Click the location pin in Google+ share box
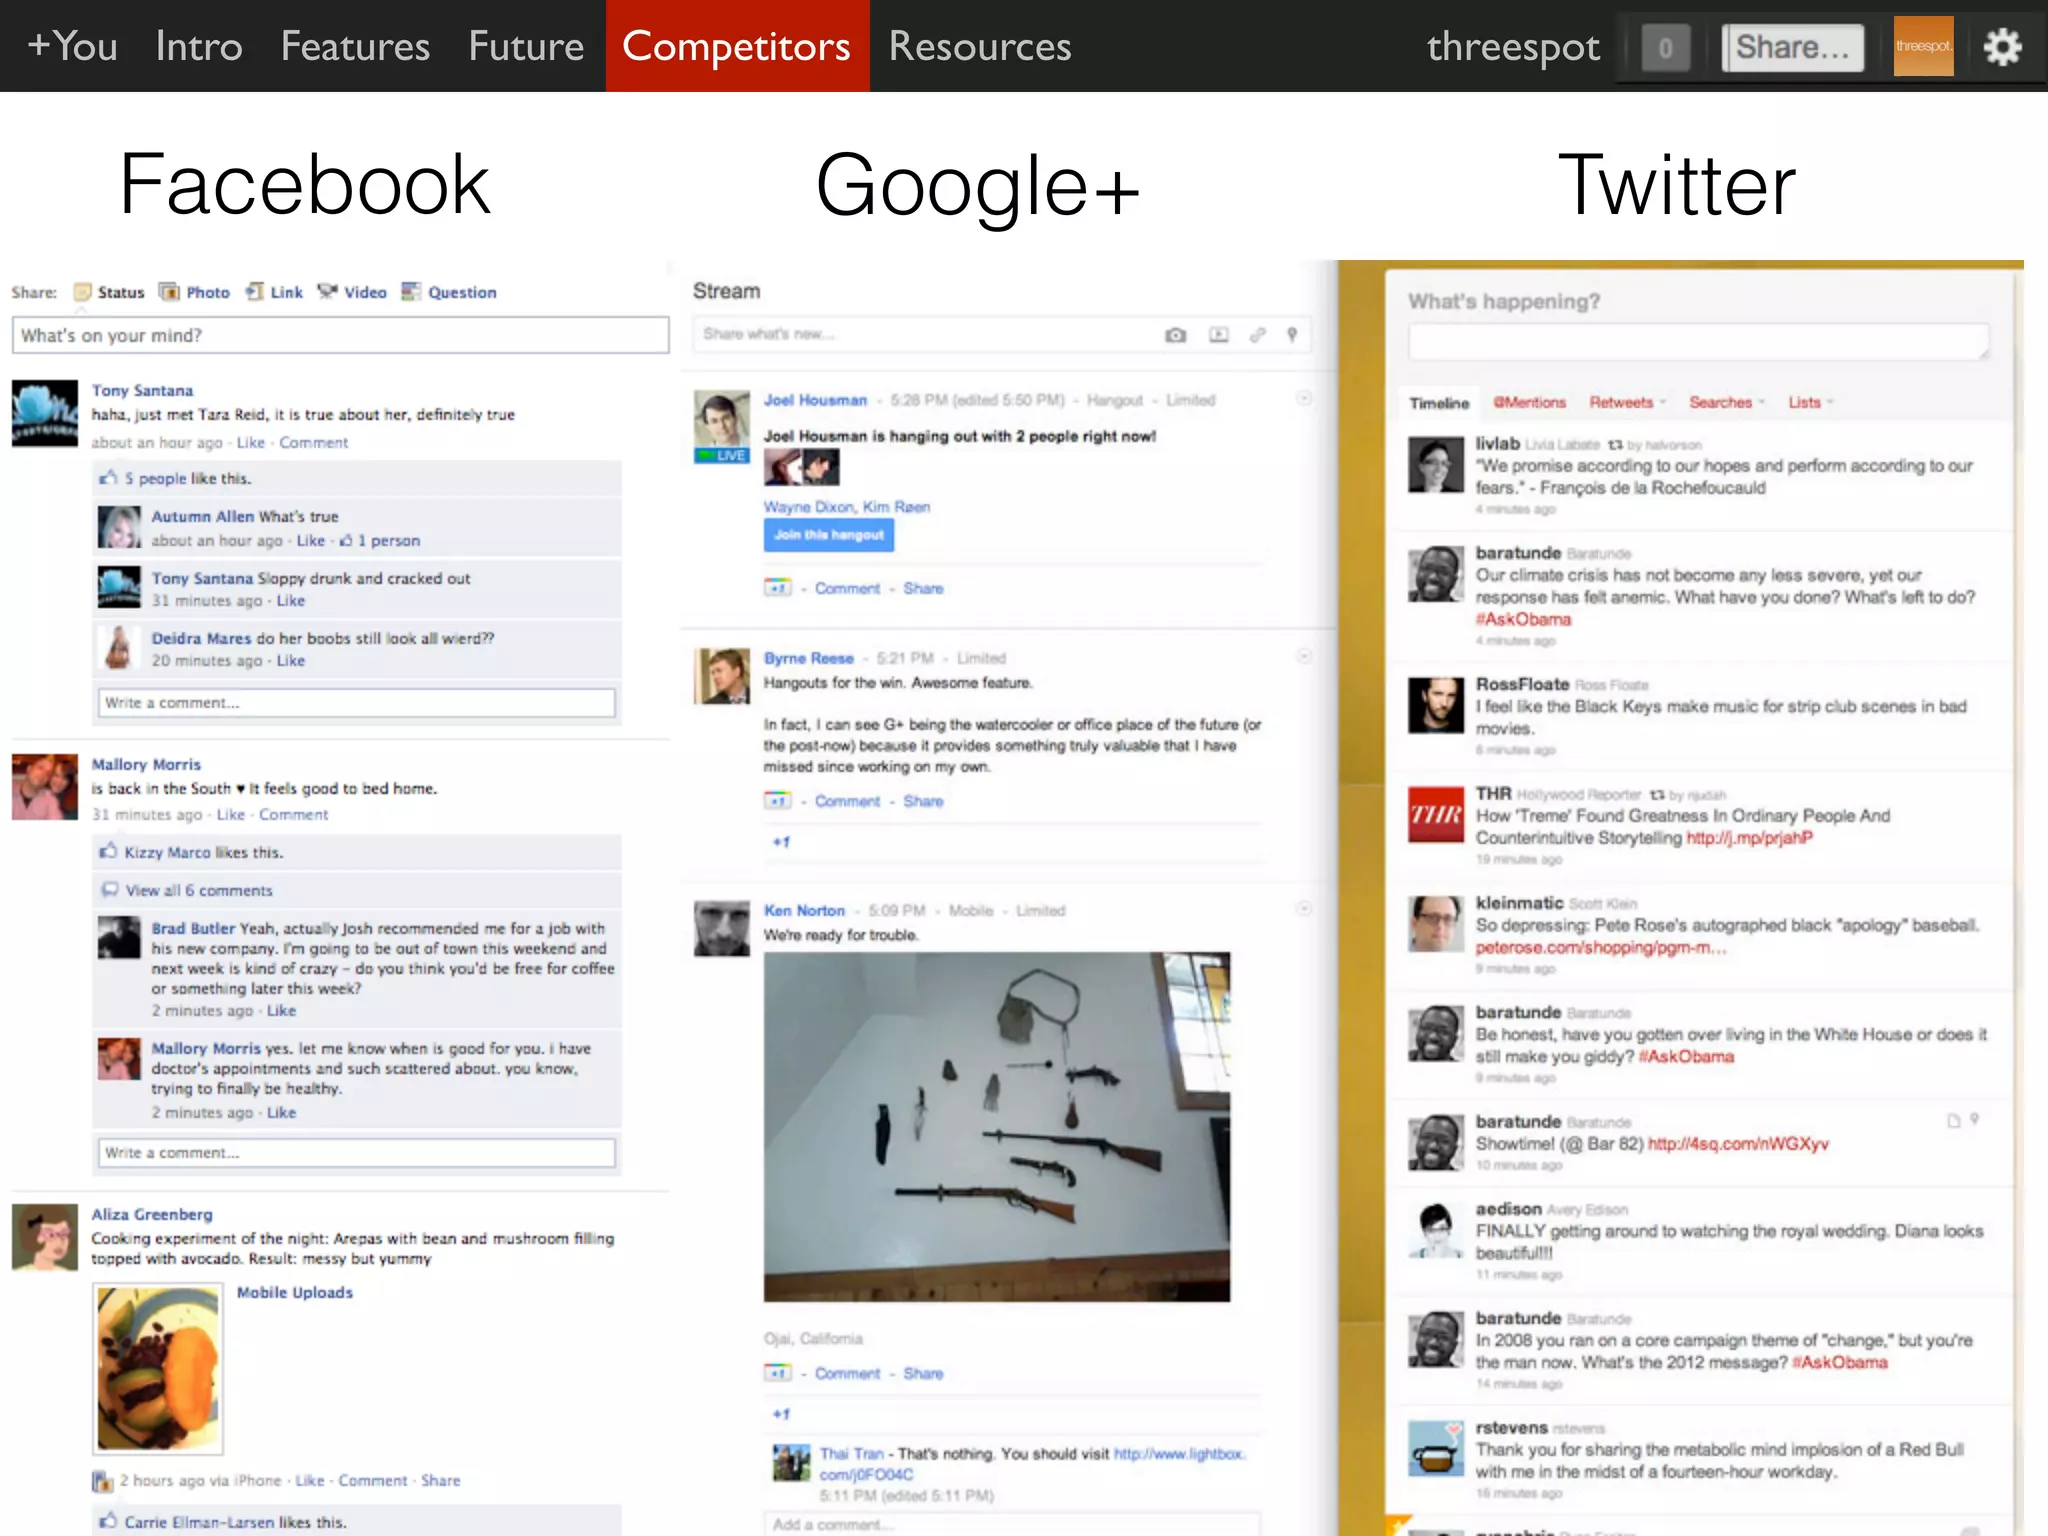Viewport: 2048px width, 1536px height. click(x=1292, y=335)
